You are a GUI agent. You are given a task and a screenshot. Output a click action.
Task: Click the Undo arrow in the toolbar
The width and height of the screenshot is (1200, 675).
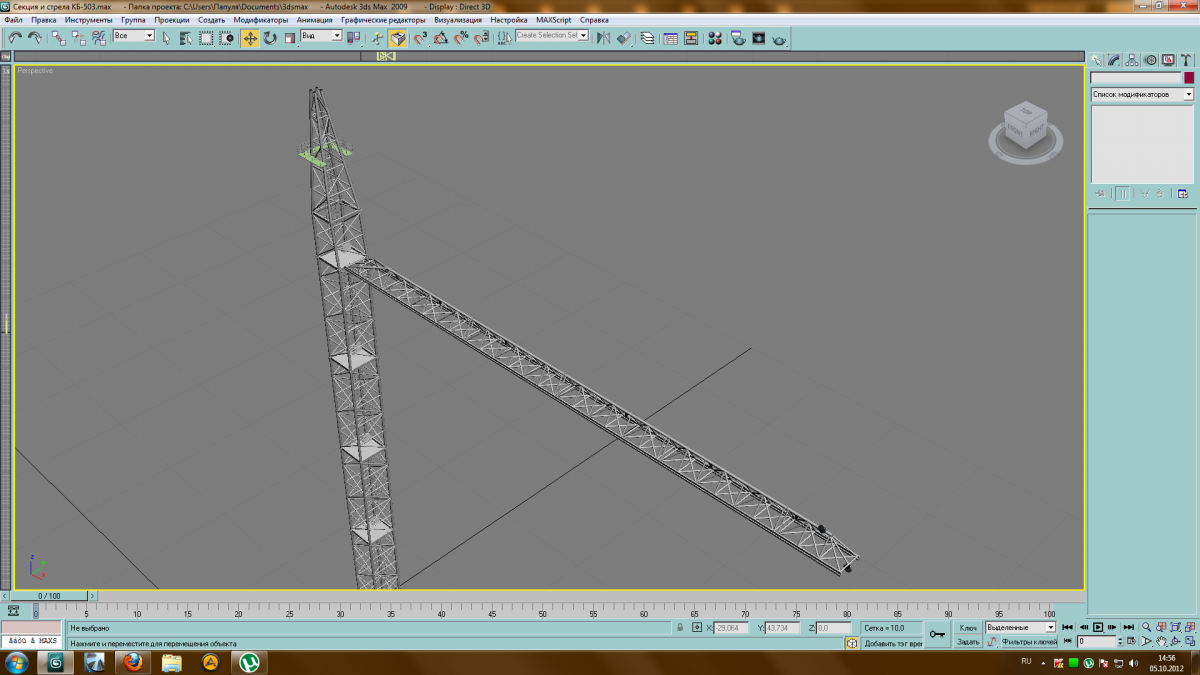pyautogui.click(x=15, y=38)
